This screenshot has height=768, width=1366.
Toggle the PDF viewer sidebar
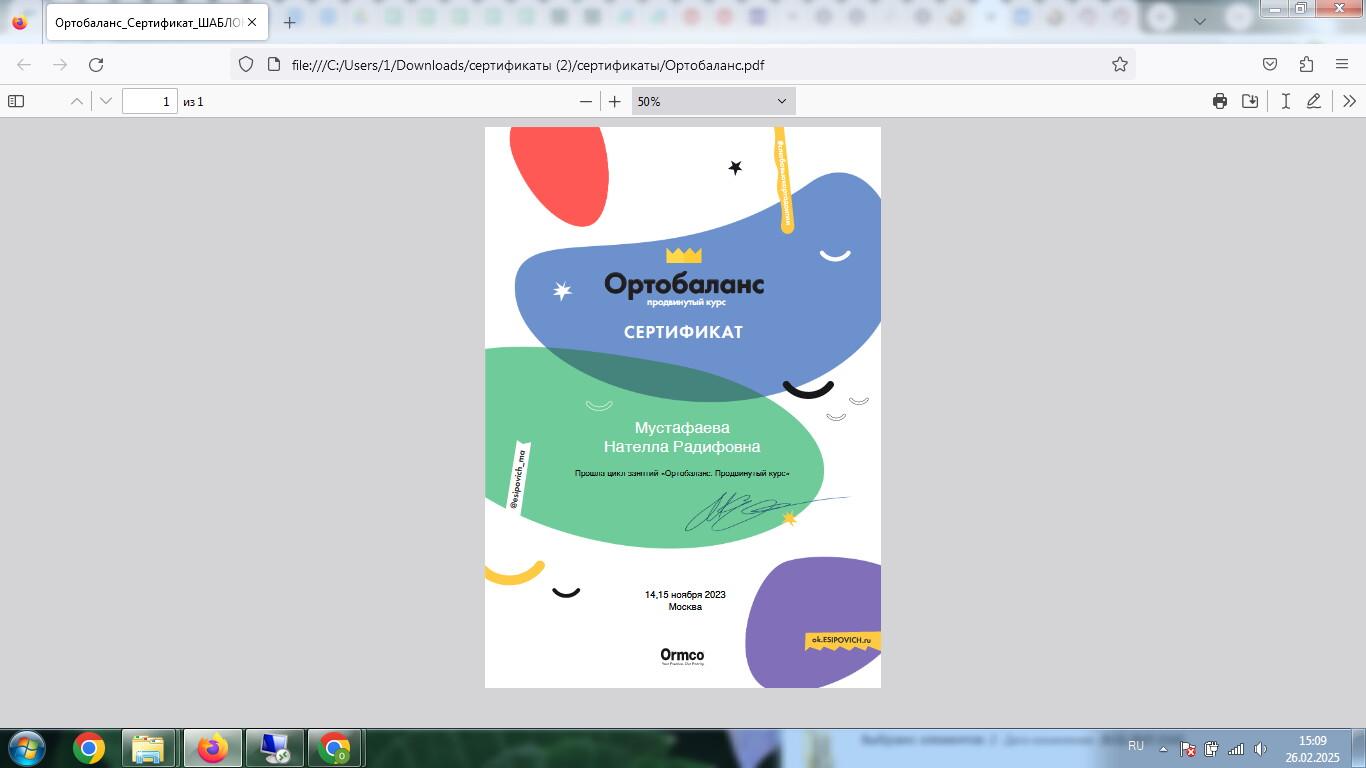pyautogui.click(x=16, y=101)
